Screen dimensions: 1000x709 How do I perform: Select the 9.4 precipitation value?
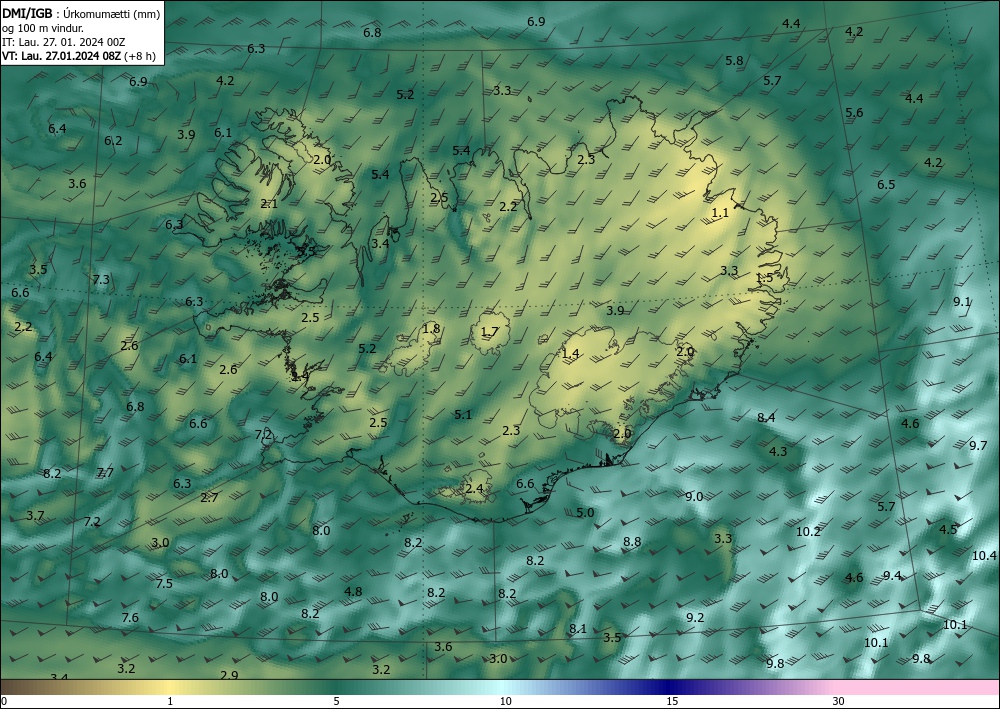click(x=892, y=576)
